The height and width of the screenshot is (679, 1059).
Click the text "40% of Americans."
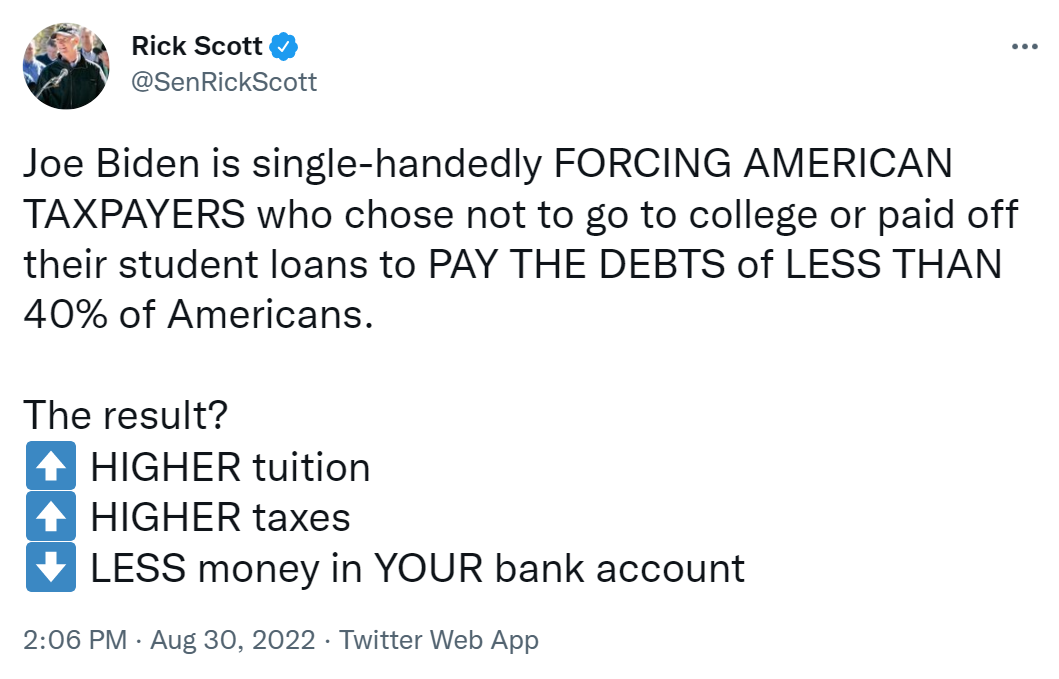(x=199, y=315)
